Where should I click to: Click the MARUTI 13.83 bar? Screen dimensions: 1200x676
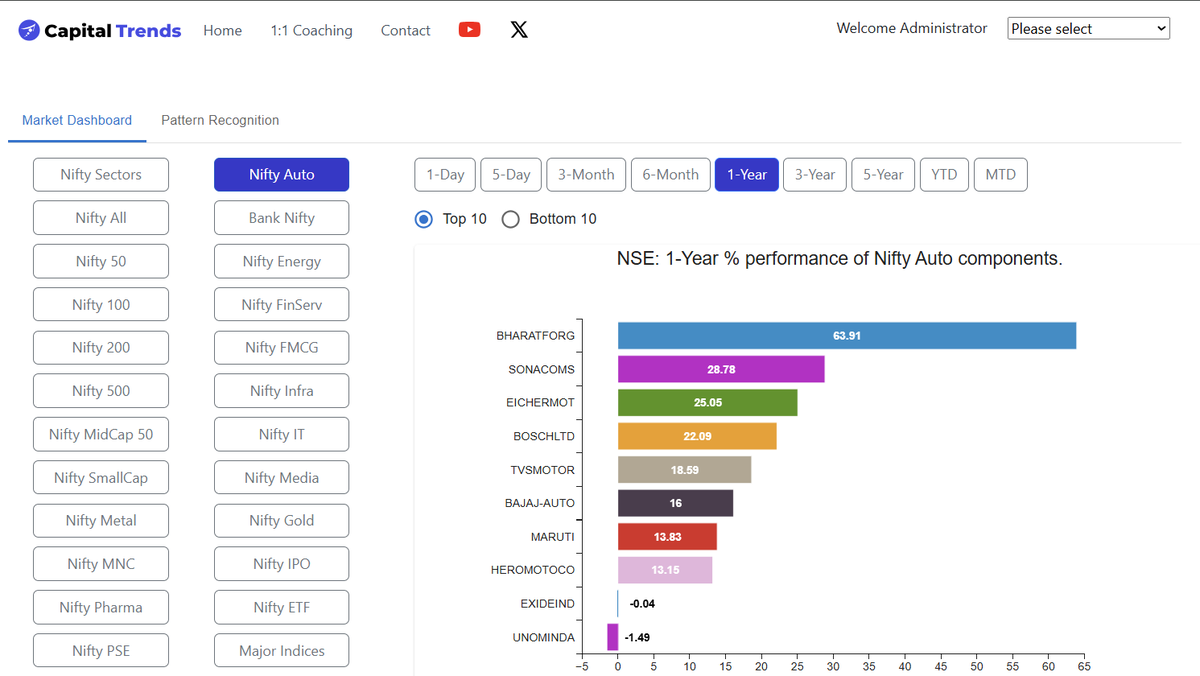pyautogui.click(x=667, y=536)
